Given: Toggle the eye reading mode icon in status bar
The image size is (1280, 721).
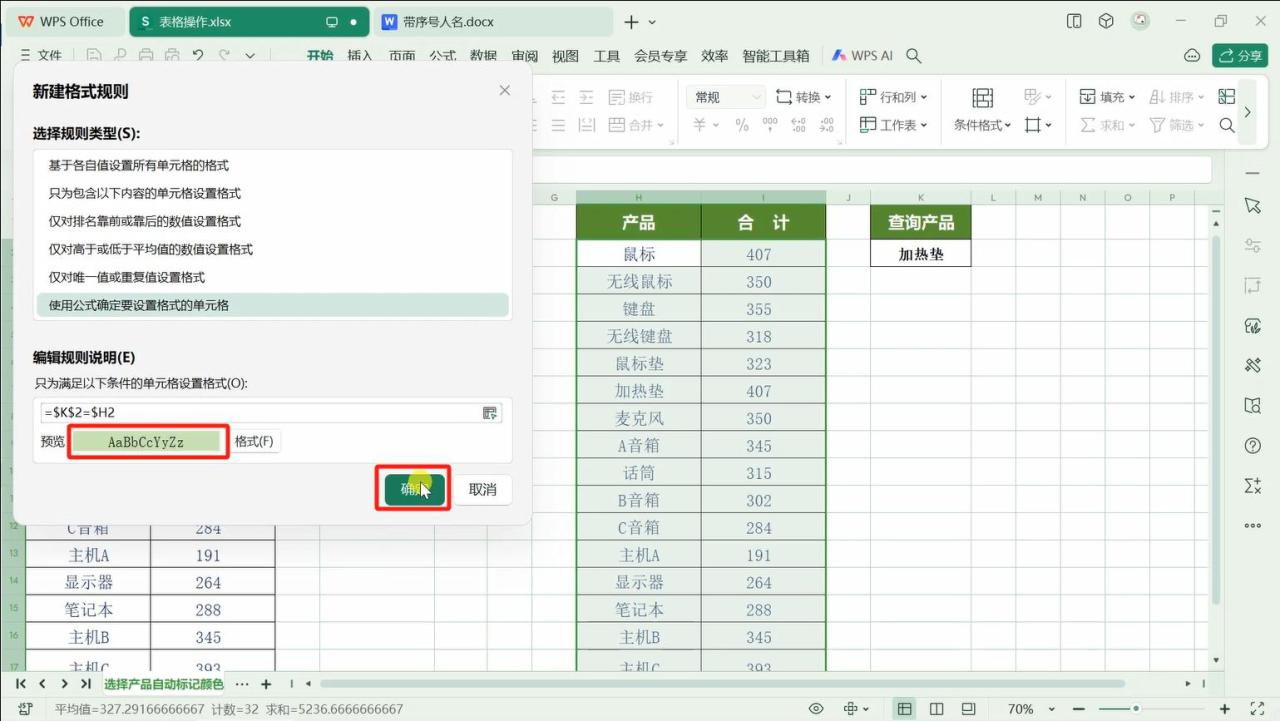Looking at the screenshot, I should click(x=816, y=709).
